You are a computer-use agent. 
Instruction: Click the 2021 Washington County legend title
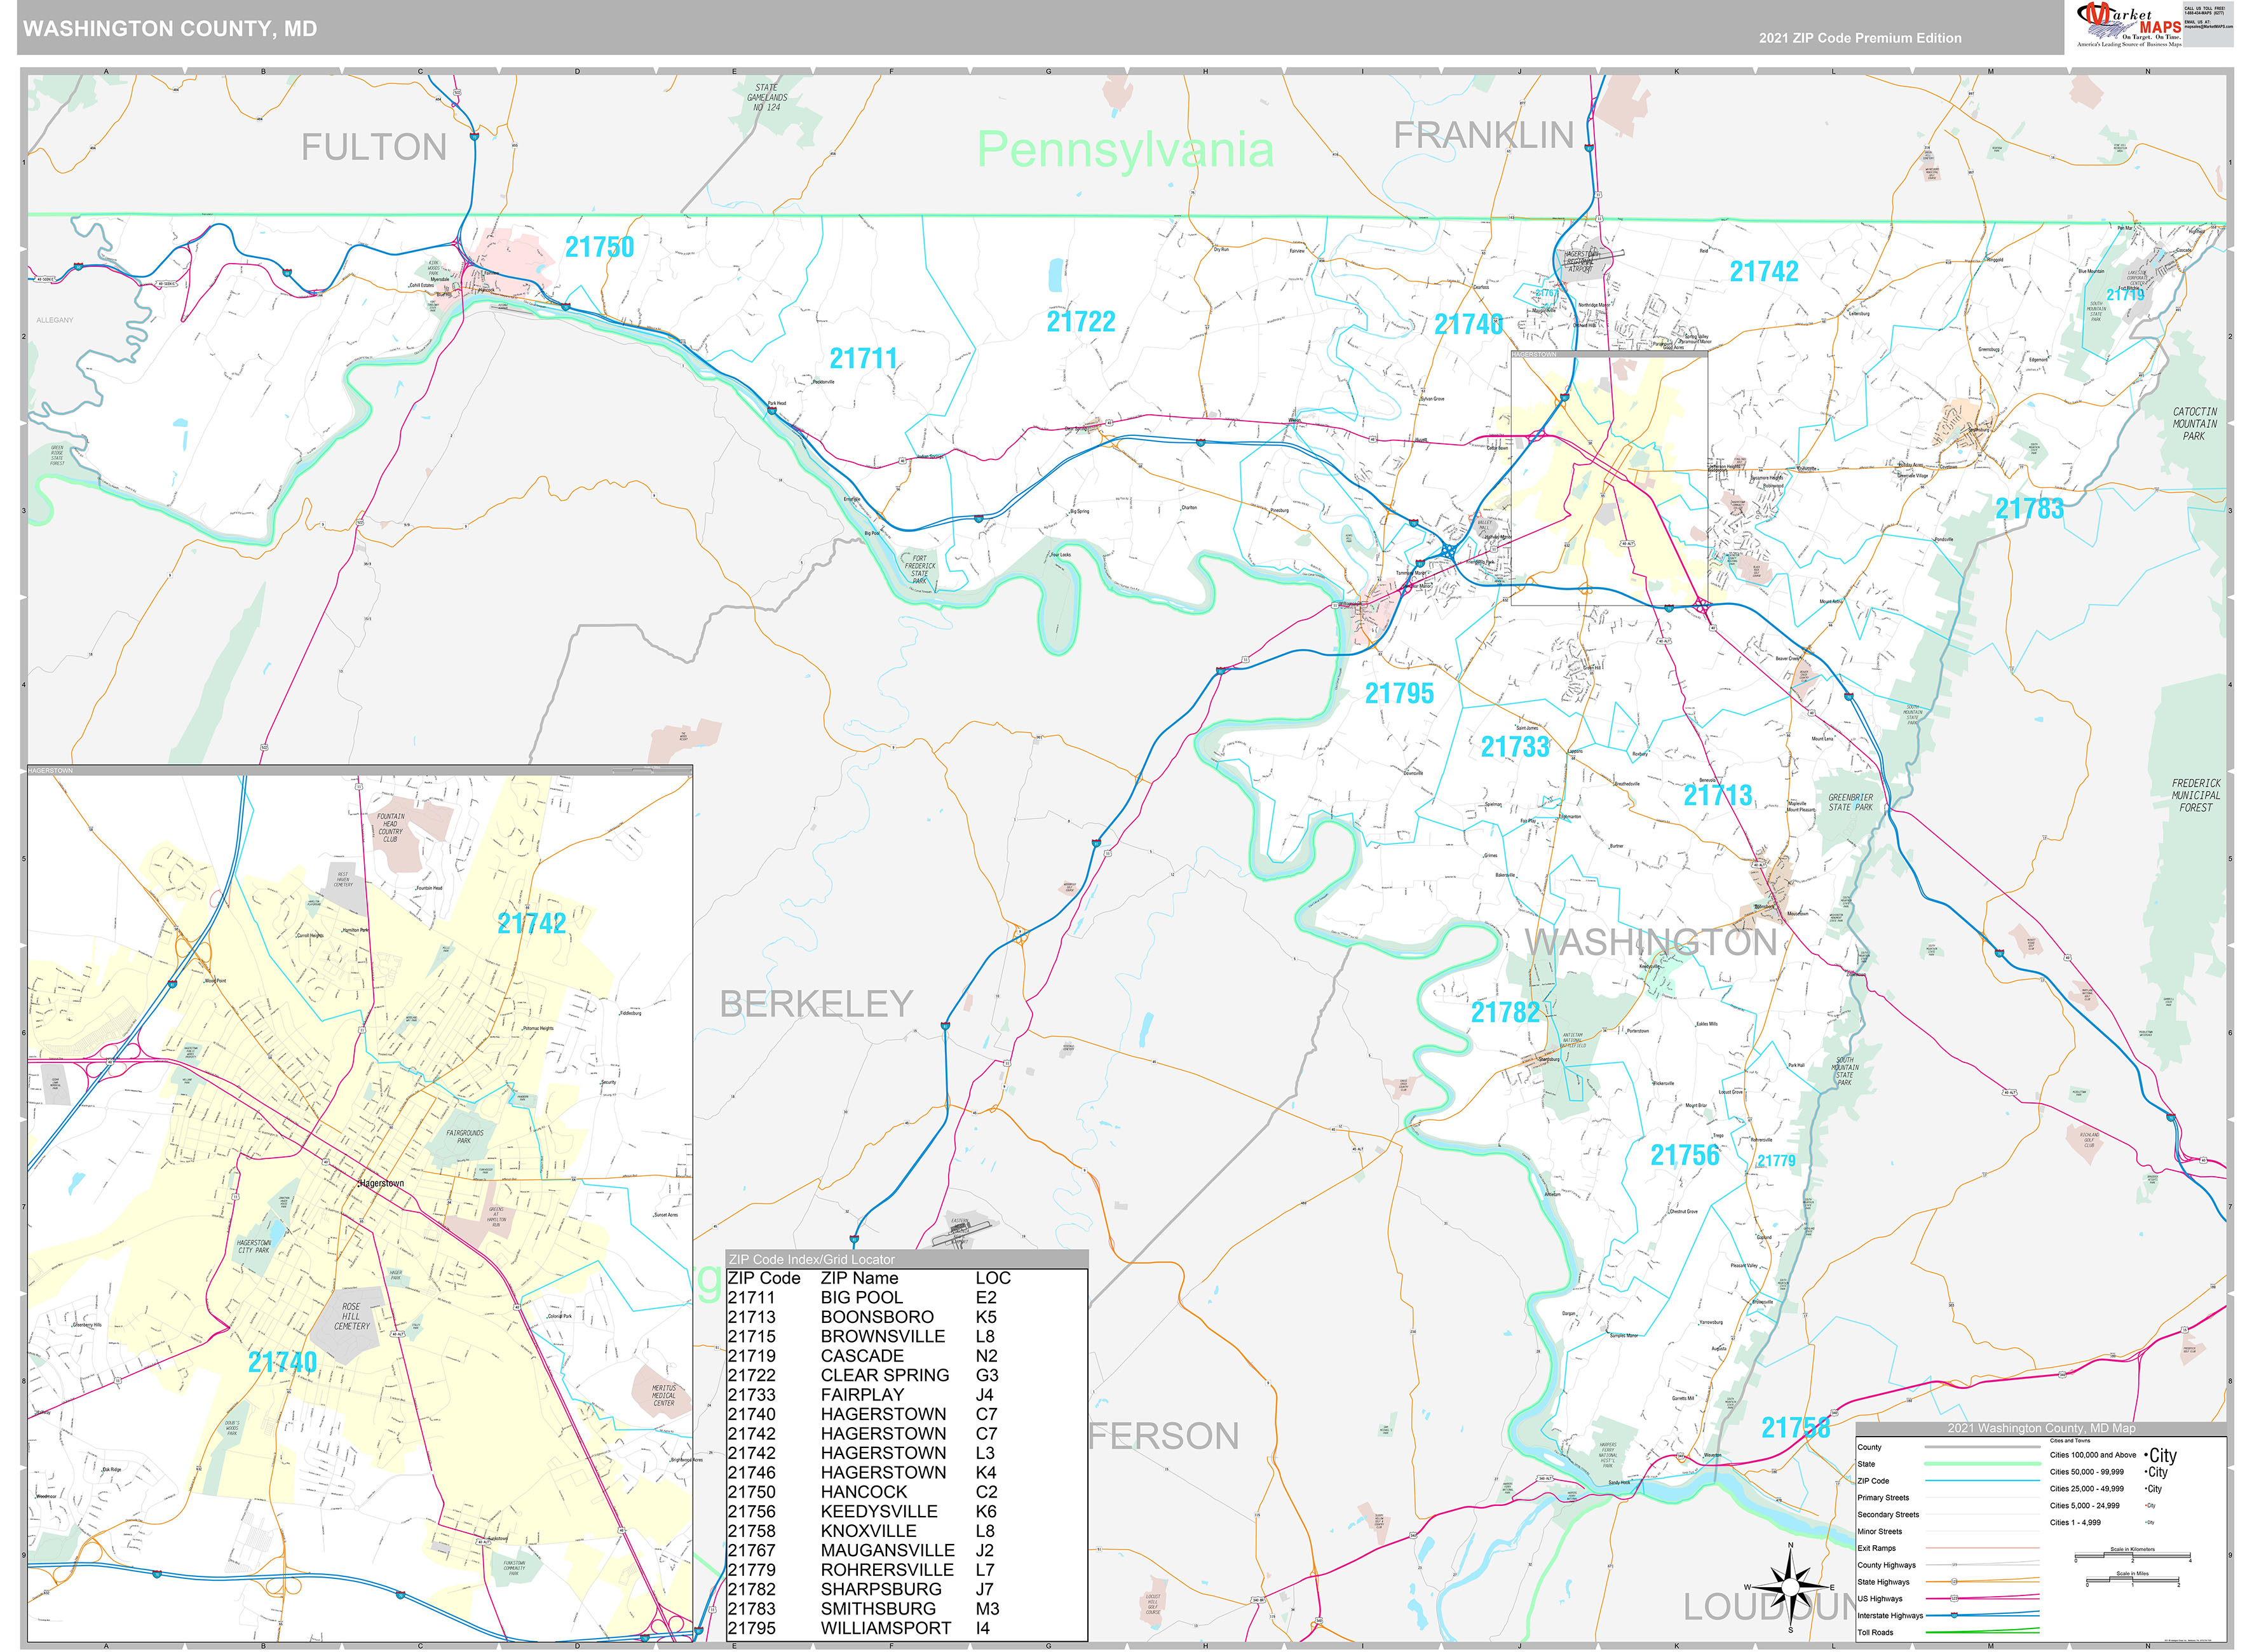tap(2041, 1428)
